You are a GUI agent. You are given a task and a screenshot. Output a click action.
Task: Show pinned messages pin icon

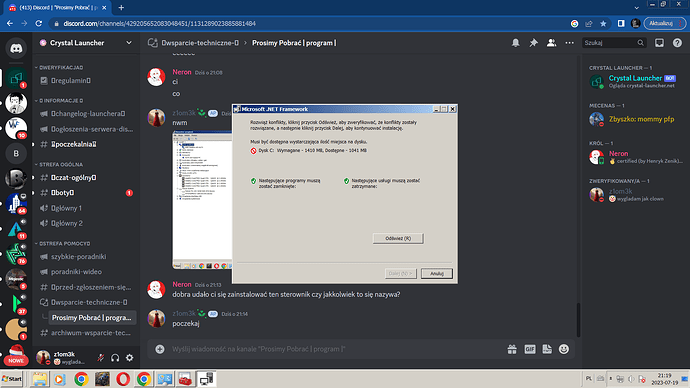533,43
